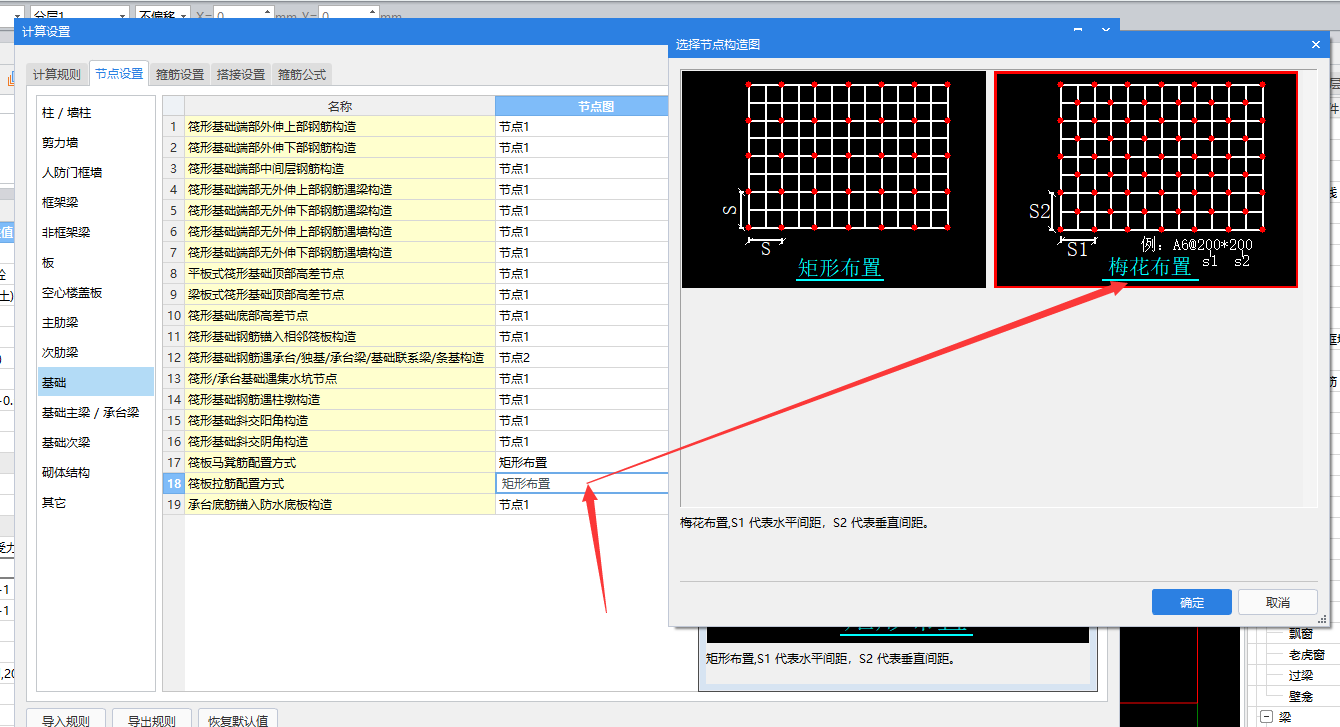Cancel with the 取消 button
Screen dimensions: 1340x727
tap(1278, 602)
